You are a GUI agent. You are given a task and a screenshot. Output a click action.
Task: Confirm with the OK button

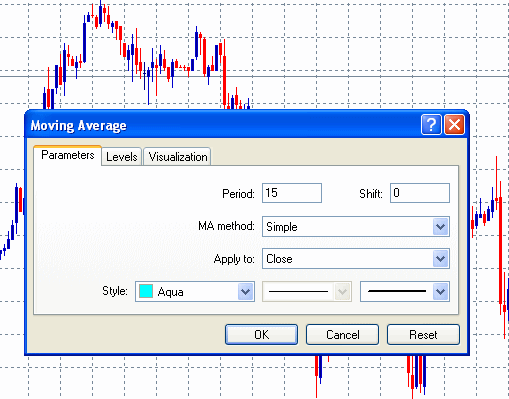pos(261,334)
